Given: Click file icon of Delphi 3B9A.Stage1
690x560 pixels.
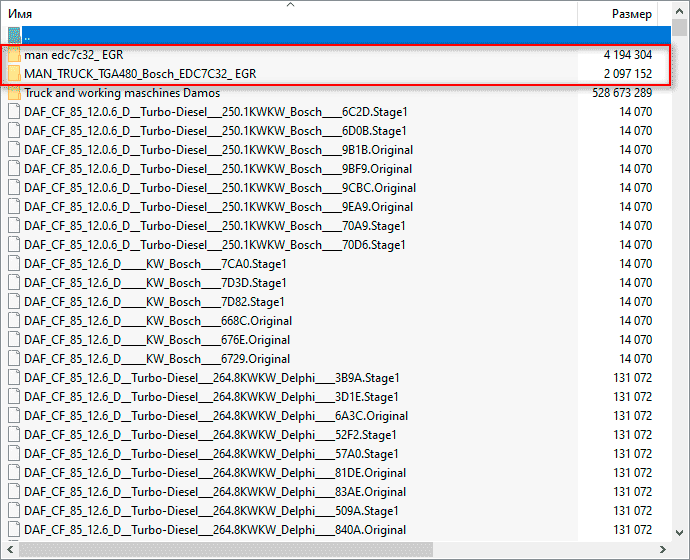Looking at the screenshot, I should pos(14,378).
